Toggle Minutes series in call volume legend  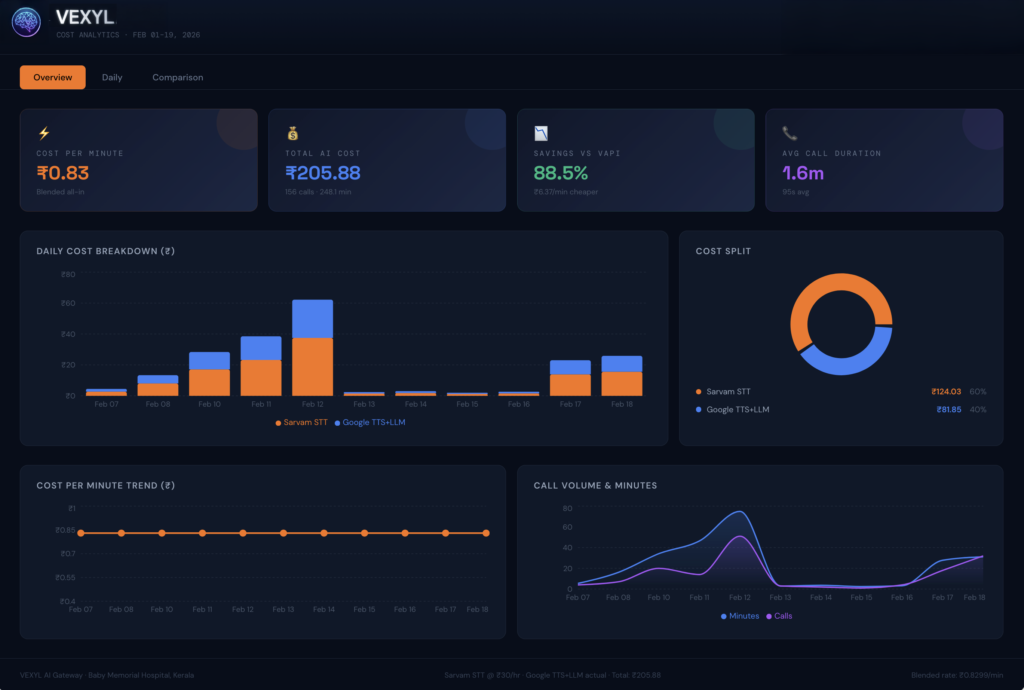(x=740, y=616)
